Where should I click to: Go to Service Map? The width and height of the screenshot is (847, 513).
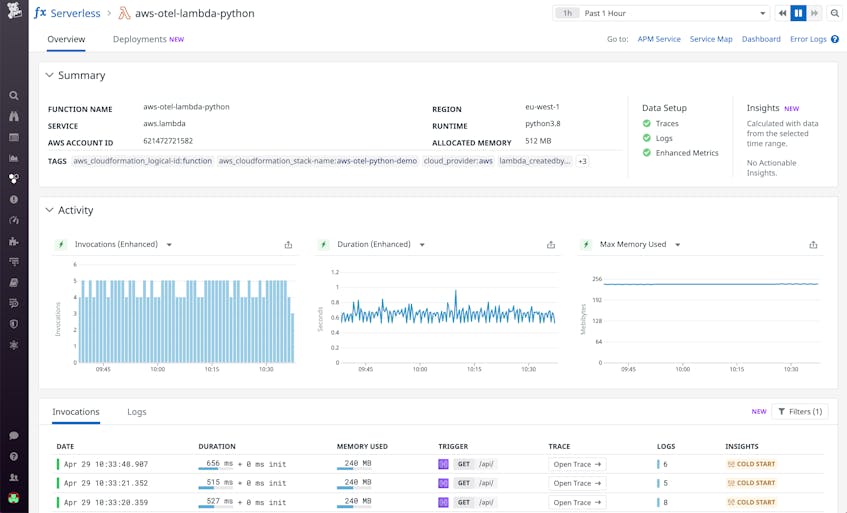[711, 39]
